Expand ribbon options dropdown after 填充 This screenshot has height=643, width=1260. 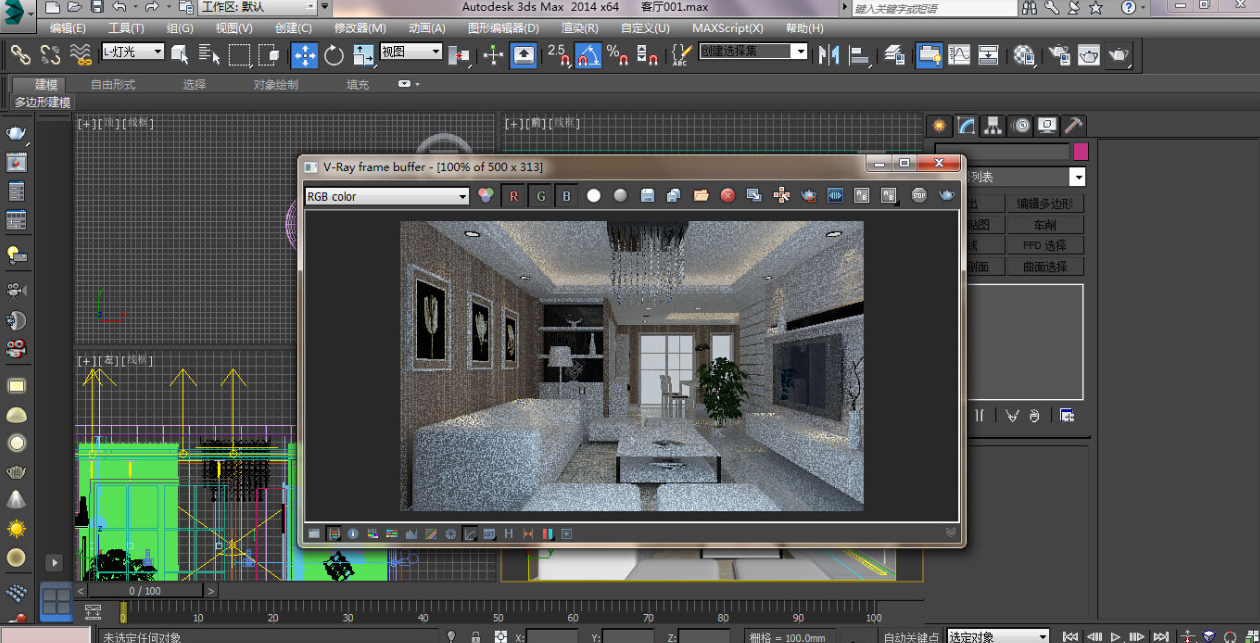(409, 84)
